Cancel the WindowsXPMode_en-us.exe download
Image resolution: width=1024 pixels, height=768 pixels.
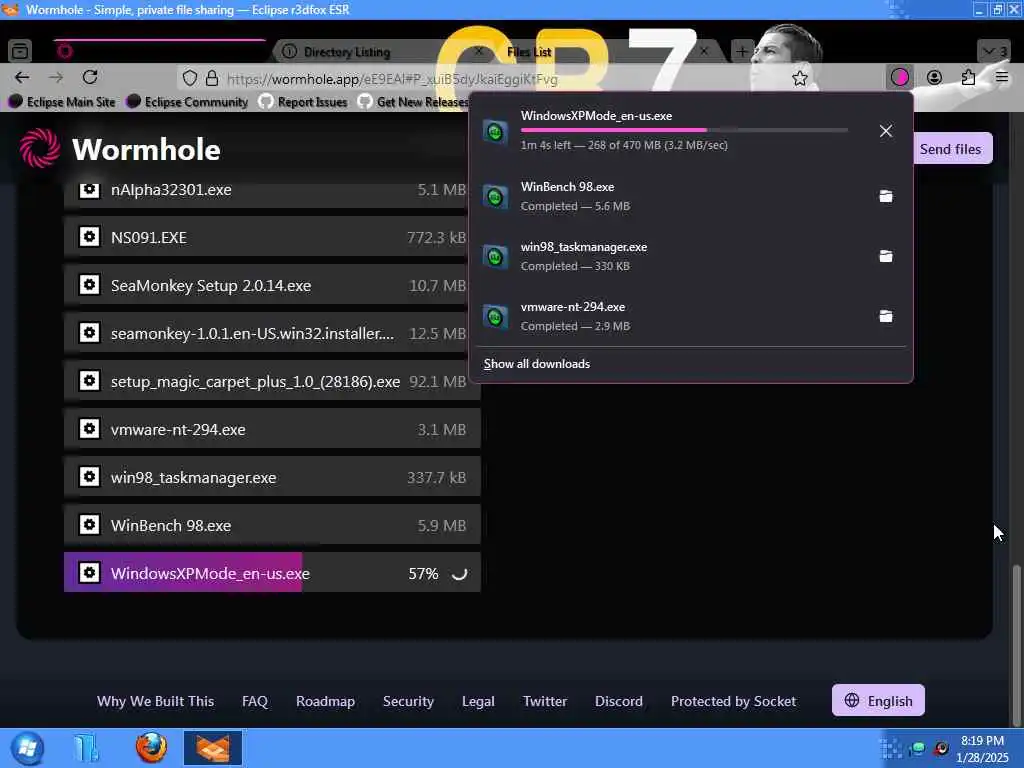tap(886, 131)
